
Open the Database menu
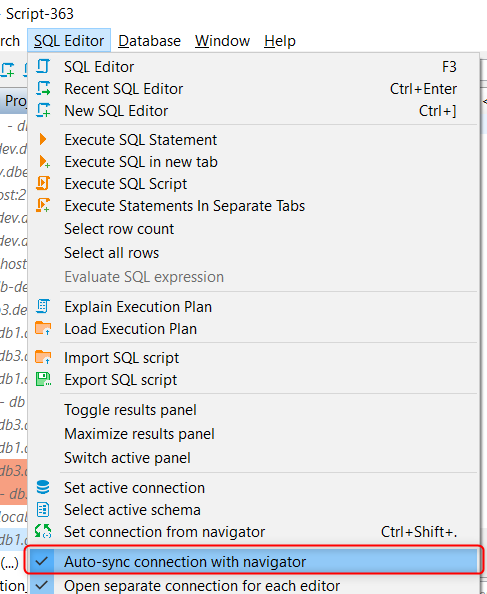point(149,41)
